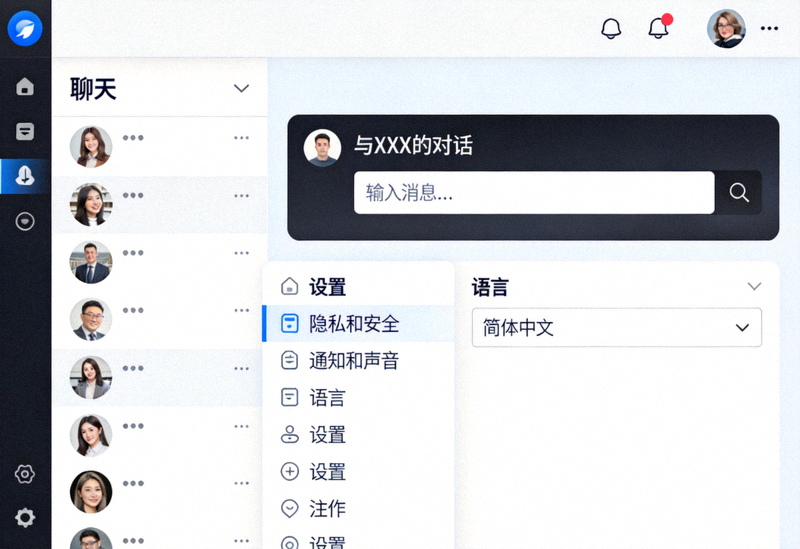800x549 pixels.
Task: Open more options for the first chat
Action: (x=241, y=138)
